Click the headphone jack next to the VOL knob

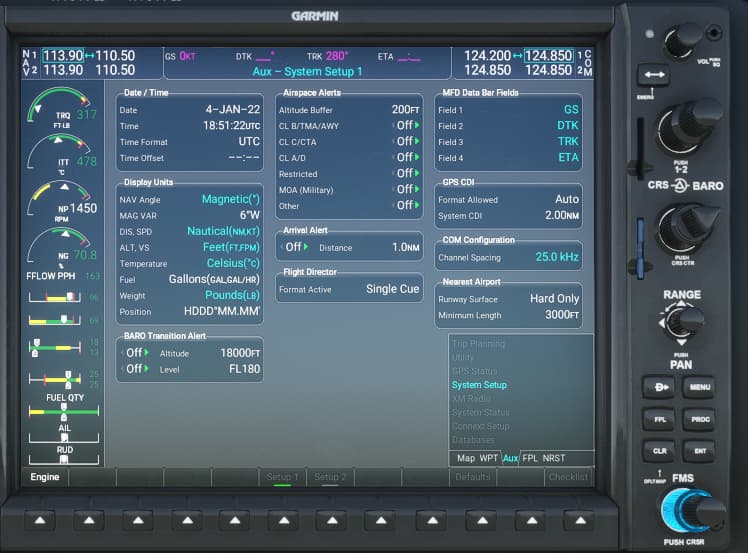tap(714, 33)
